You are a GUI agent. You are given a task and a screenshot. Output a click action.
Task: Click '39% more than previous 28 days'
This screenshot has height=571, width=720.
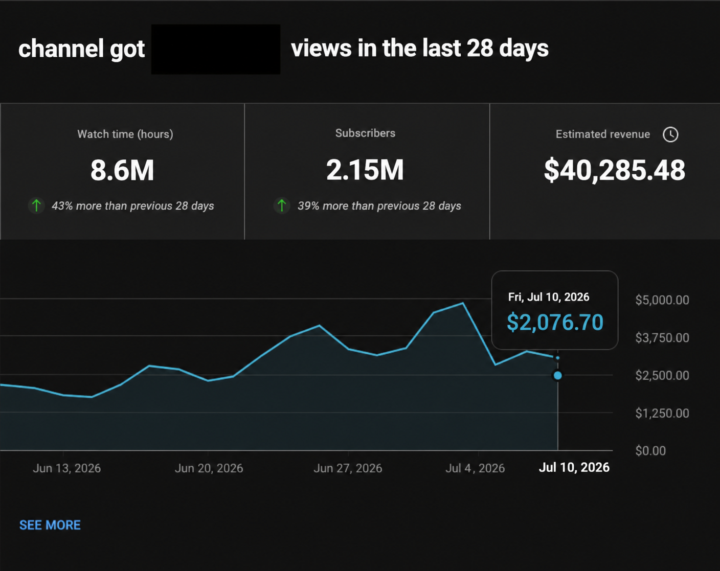(x=379, y=206)
